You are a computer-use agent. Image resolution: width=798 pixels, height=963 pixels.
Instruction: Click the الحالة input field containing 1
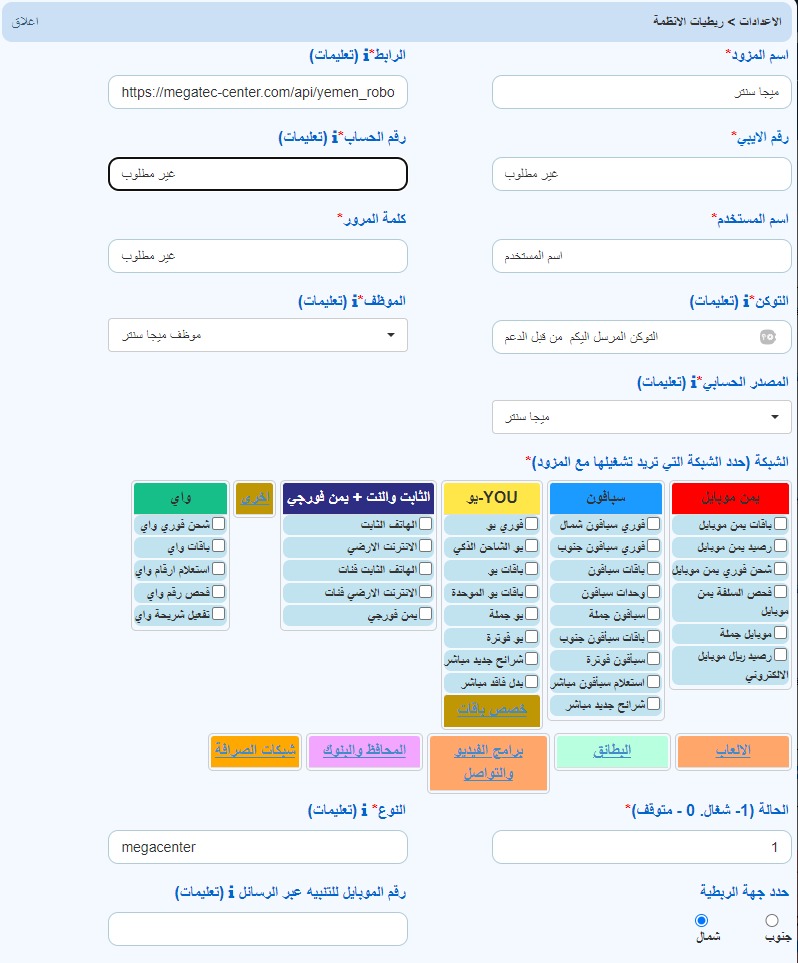pyautogui.click(x=641, y=847)
